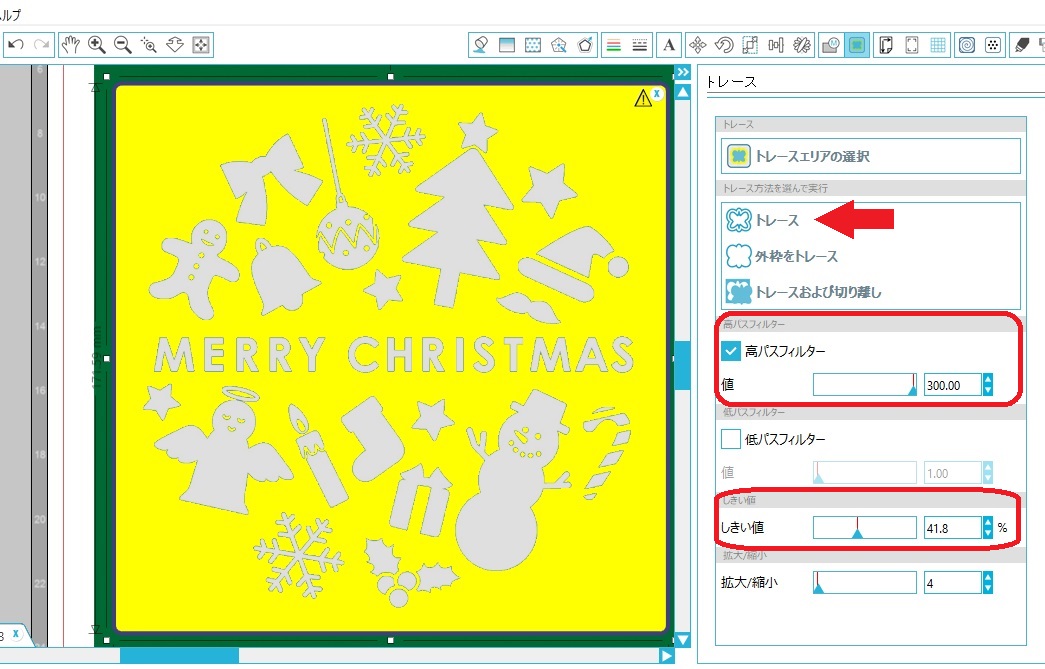
Task: Collapse the side panel with the double chevron
Action: (682, 72)
